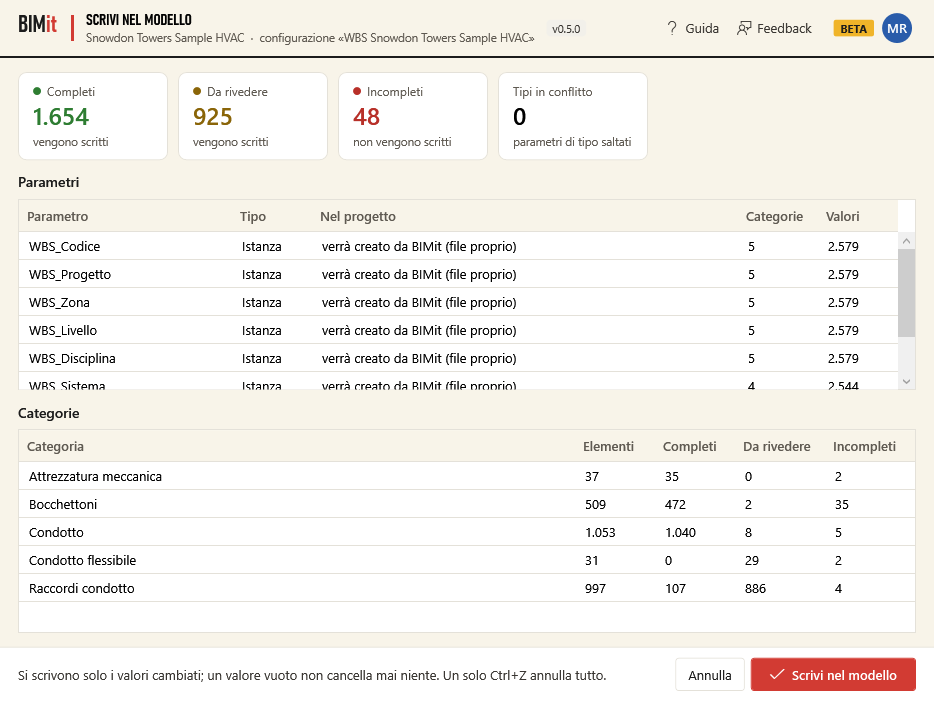Click the Annulla button
The width and height of the screenshot is (934, 701).
pyautogui.click(x=709, y=675)
